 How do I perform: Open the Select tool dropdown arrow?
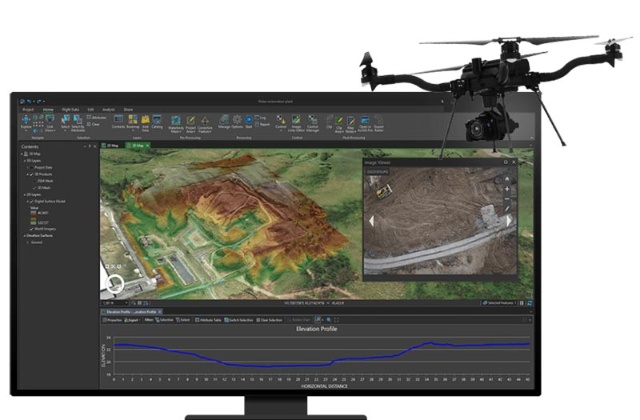click(x=65, y=131)
